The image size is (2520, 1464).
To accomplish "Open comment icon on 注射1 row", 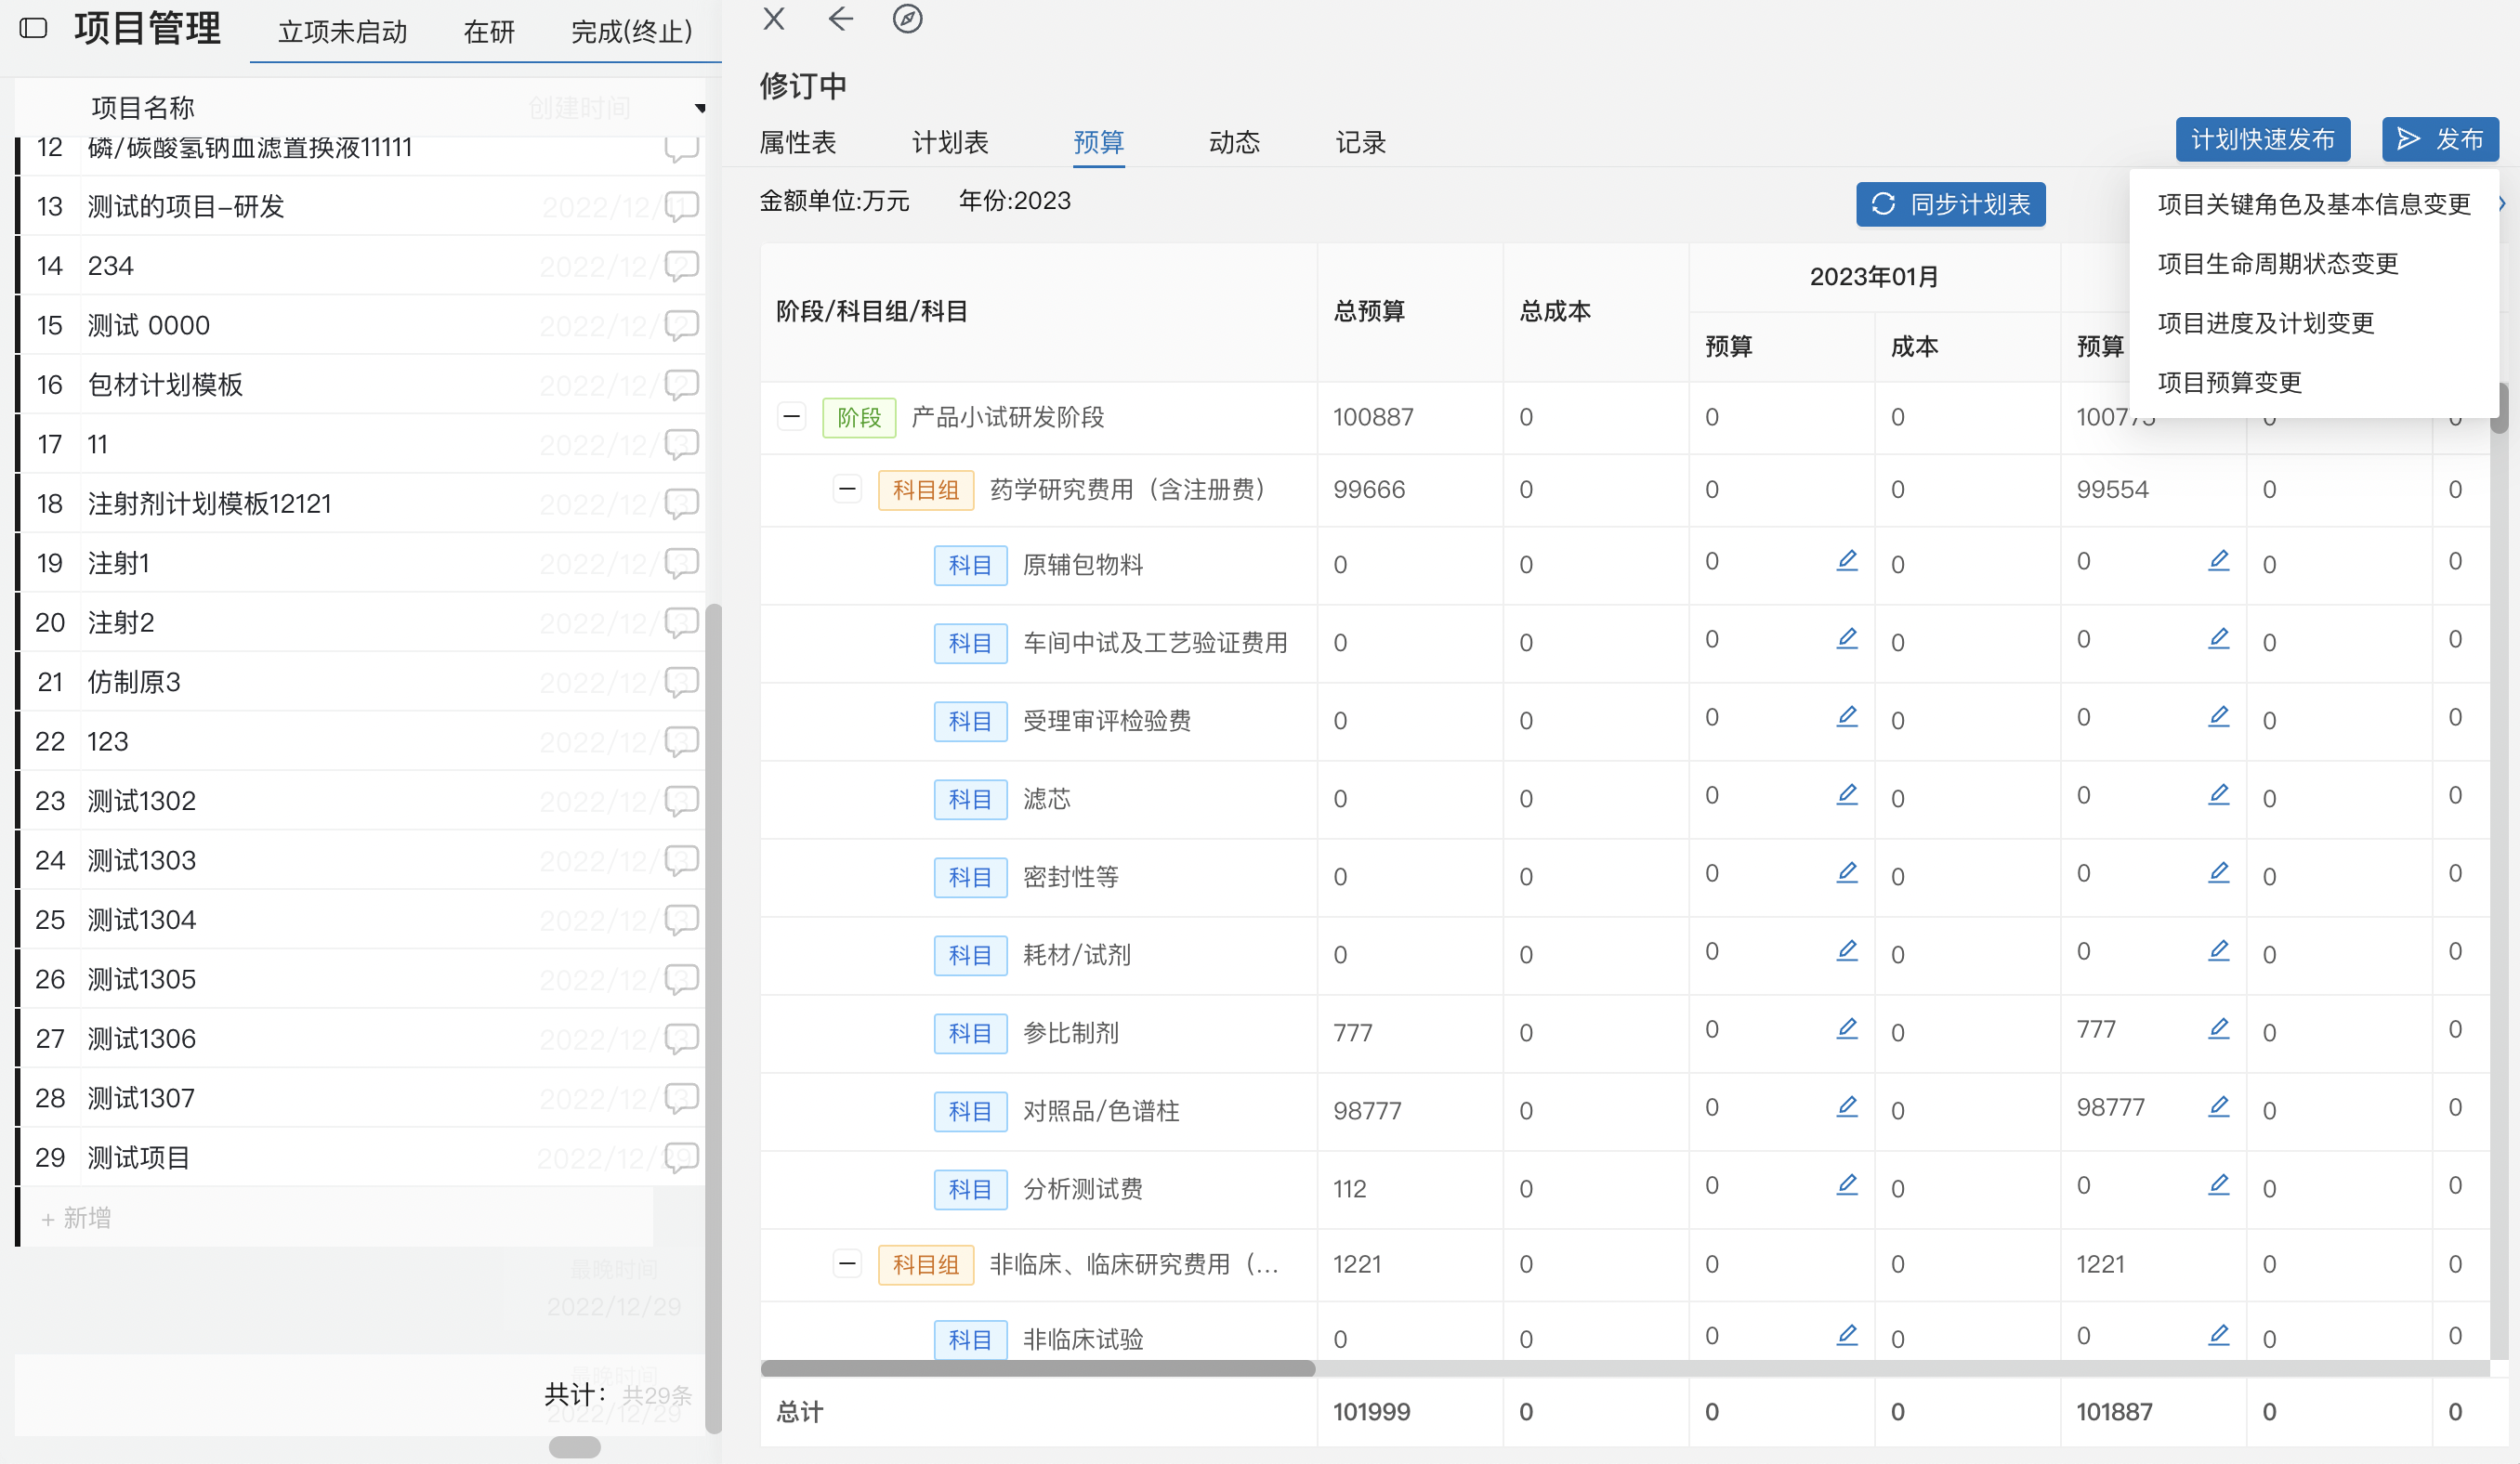I will click(x=682, y=563).
